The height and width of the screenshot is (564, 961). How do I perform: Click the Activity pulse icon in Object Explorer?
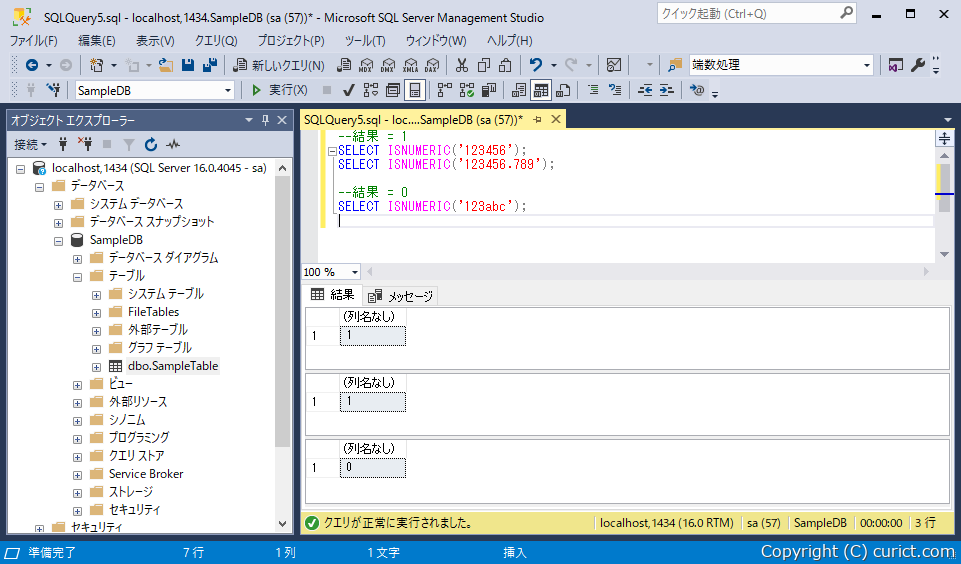point(173,145)
